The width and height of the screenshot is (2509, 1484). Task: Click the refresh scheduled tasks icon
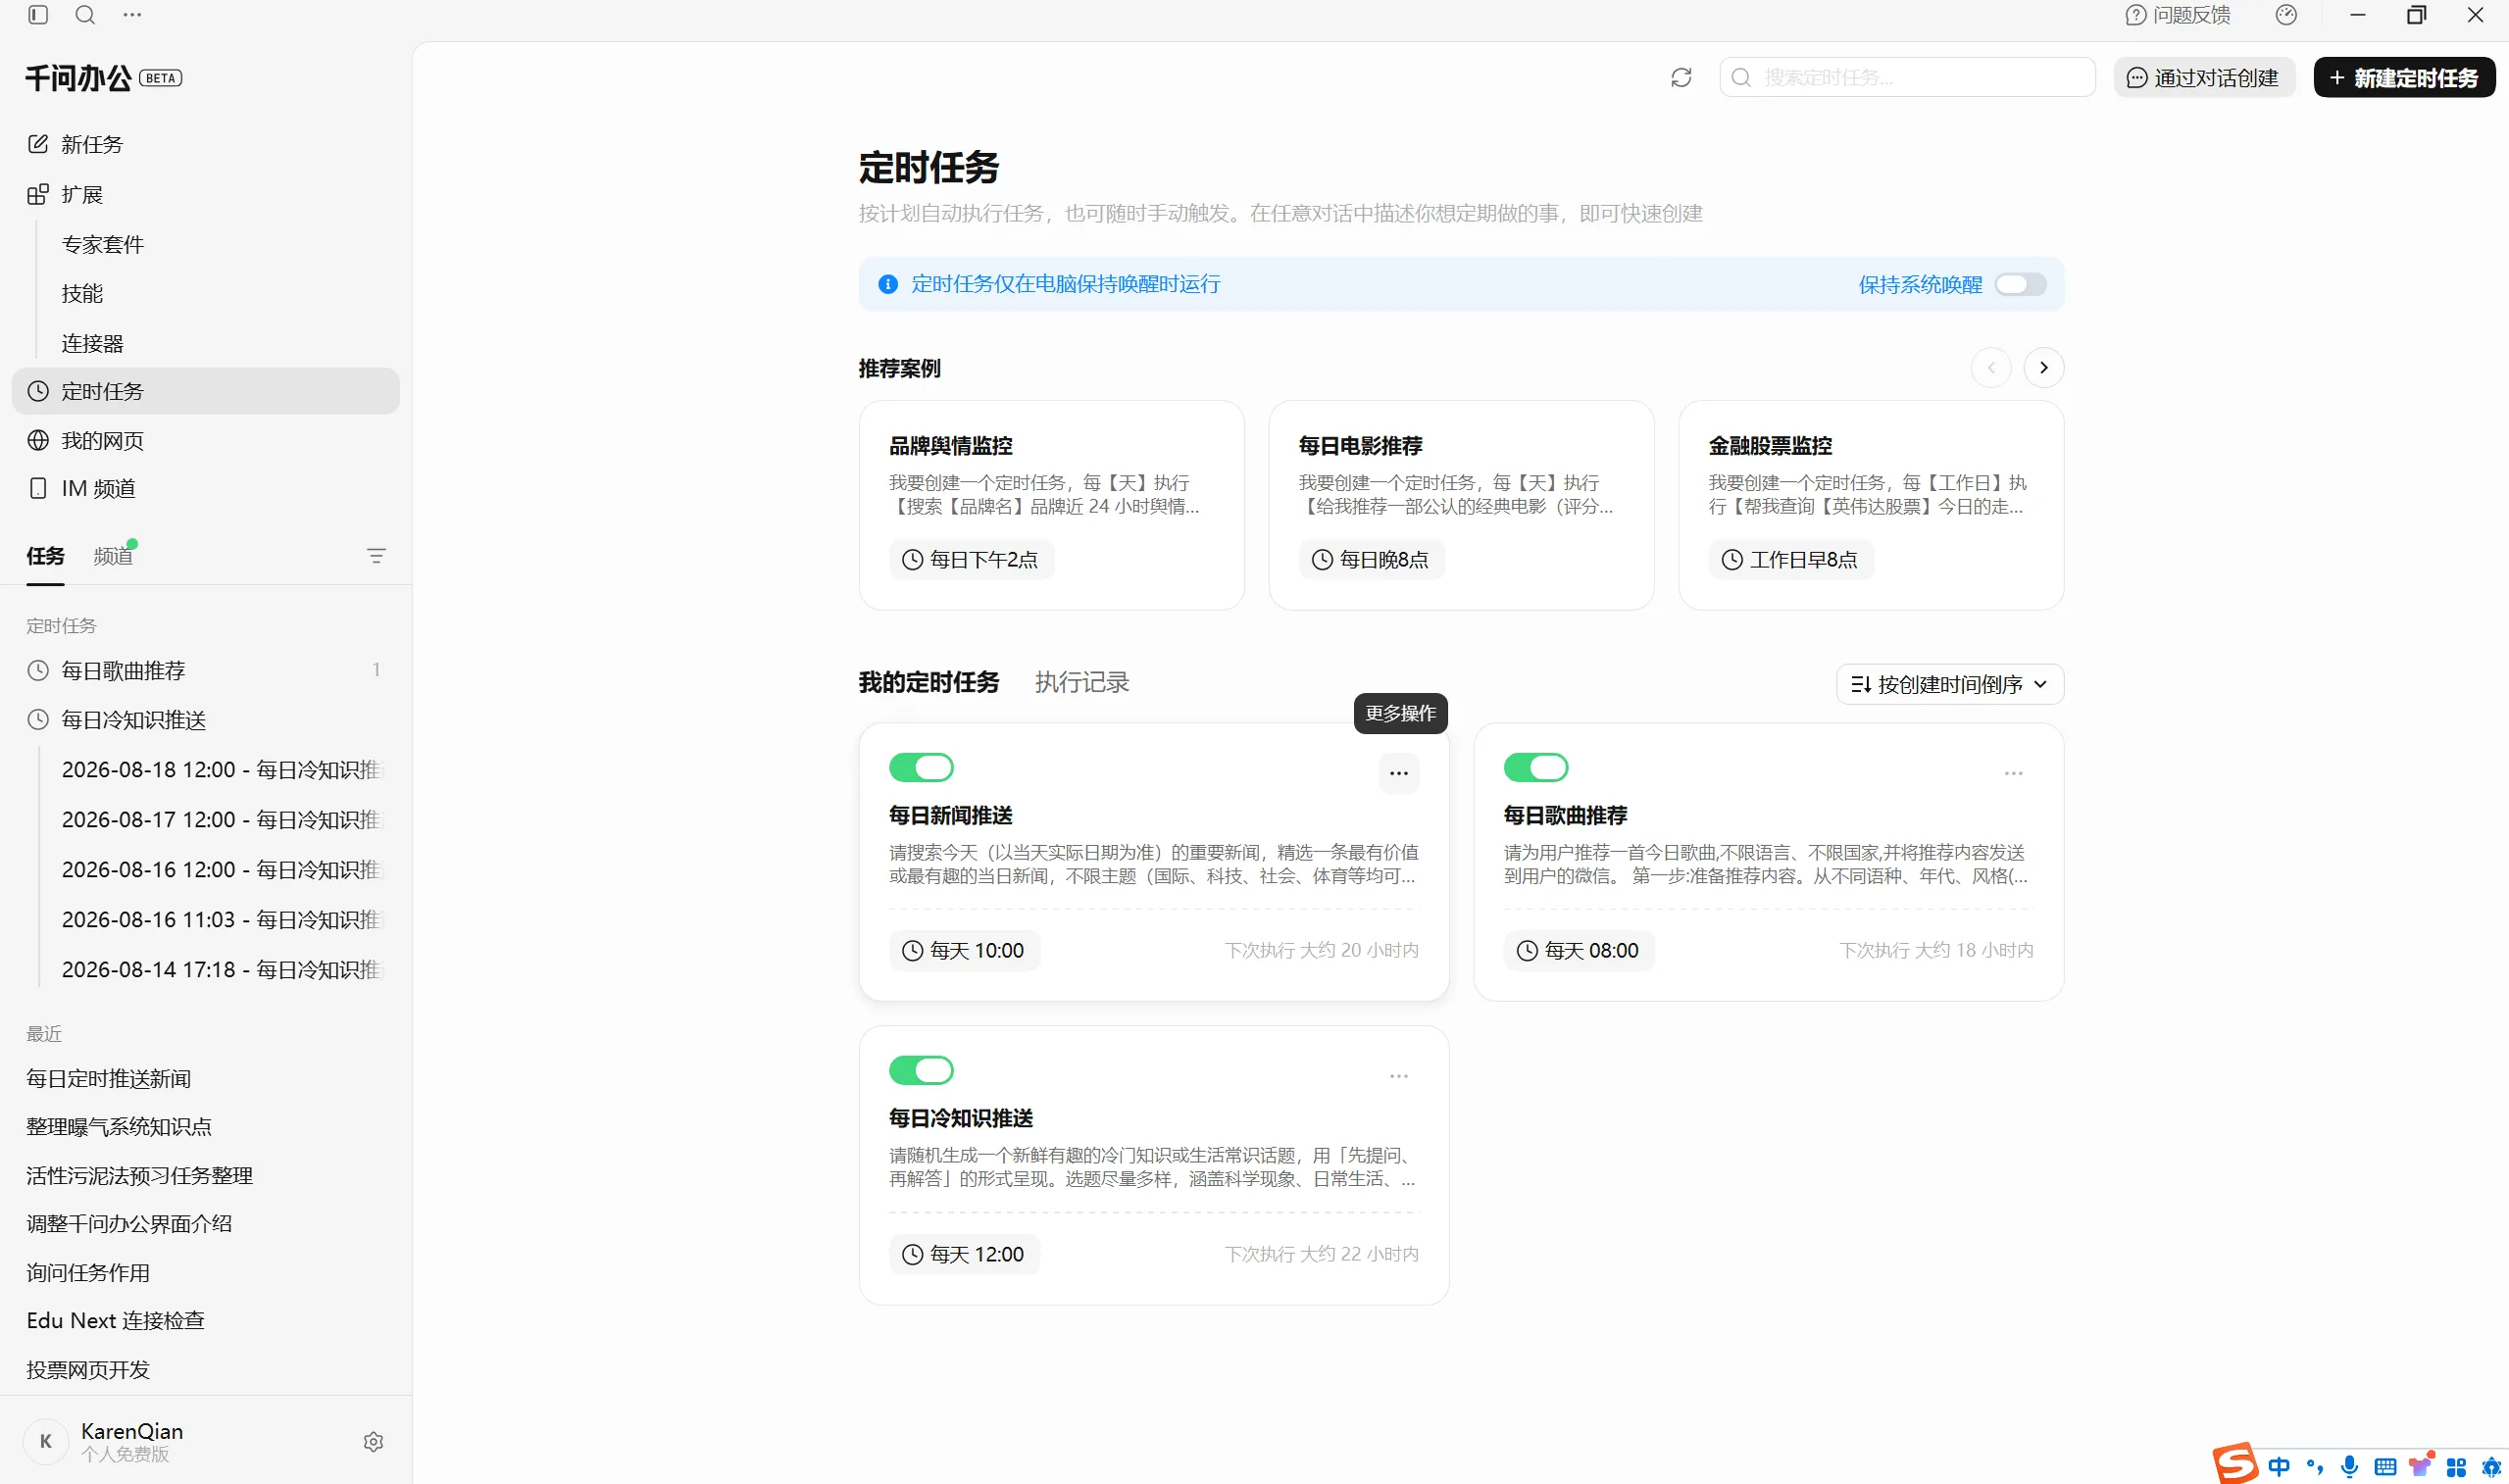[x=1681, y=77]
